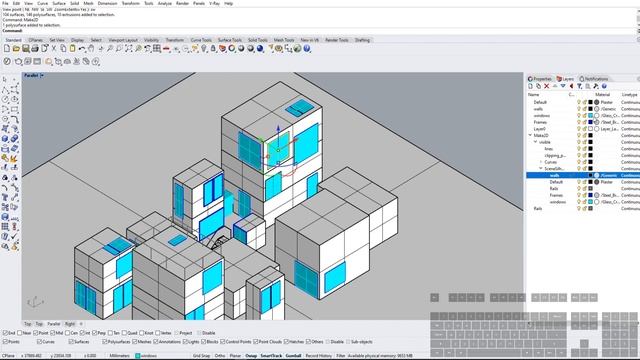Viewport: 640px width, 360px height.
Task: Select the Layer0 row in Layers panel
Action: pos(583,129)
